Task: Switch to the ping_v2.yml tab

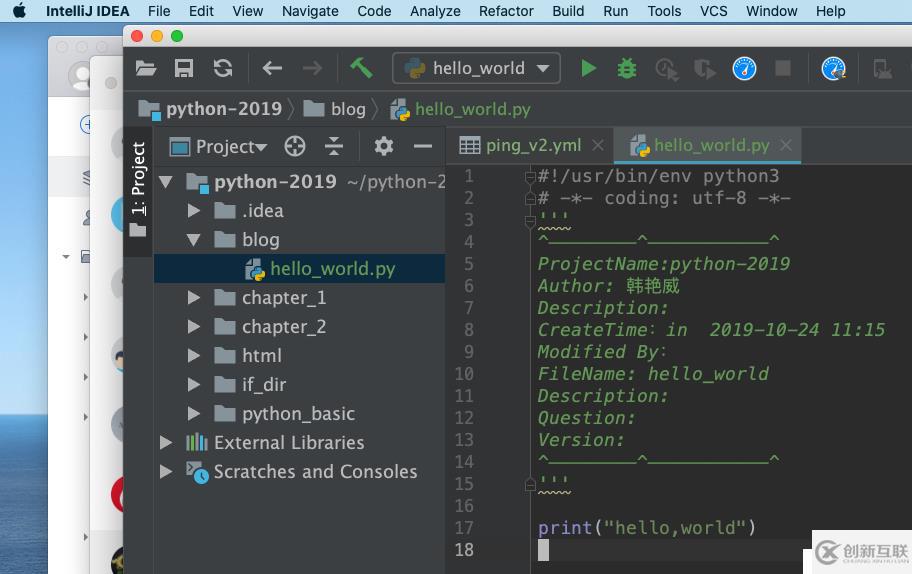Action: (x=529, y=145)
